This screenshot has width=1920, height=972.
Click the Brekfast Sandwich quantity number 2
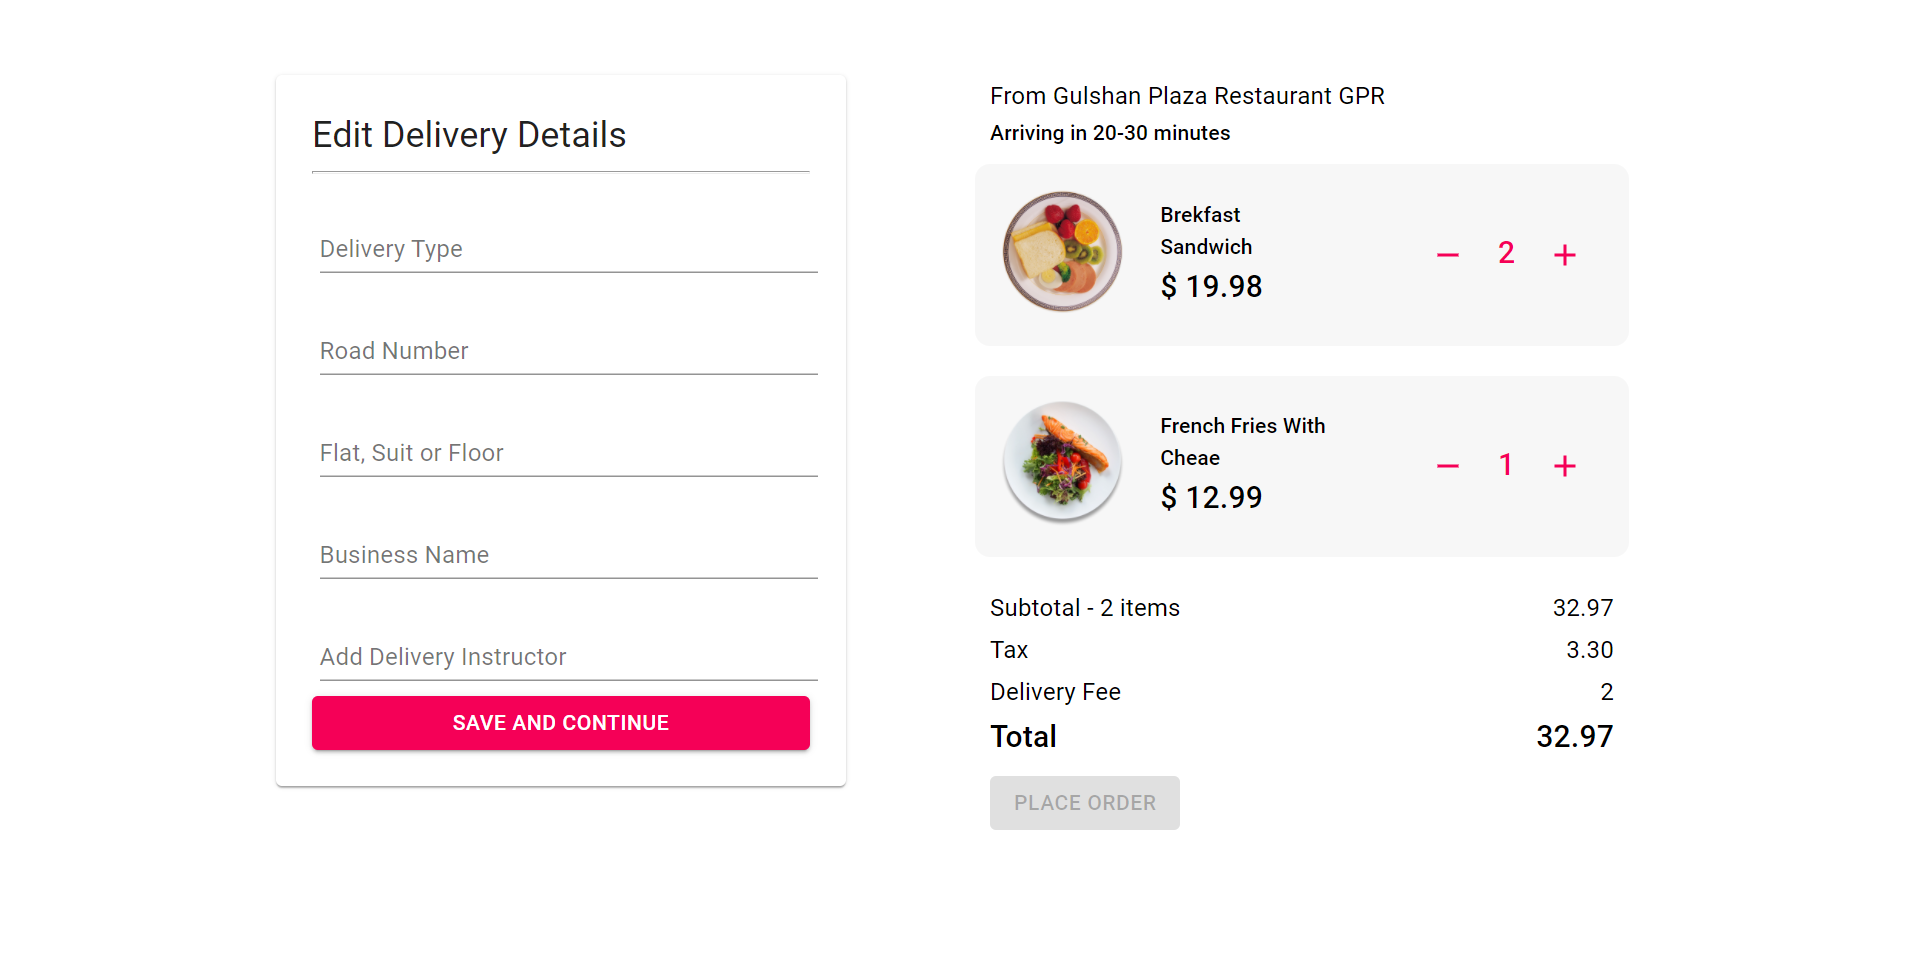coord(1506,253)
